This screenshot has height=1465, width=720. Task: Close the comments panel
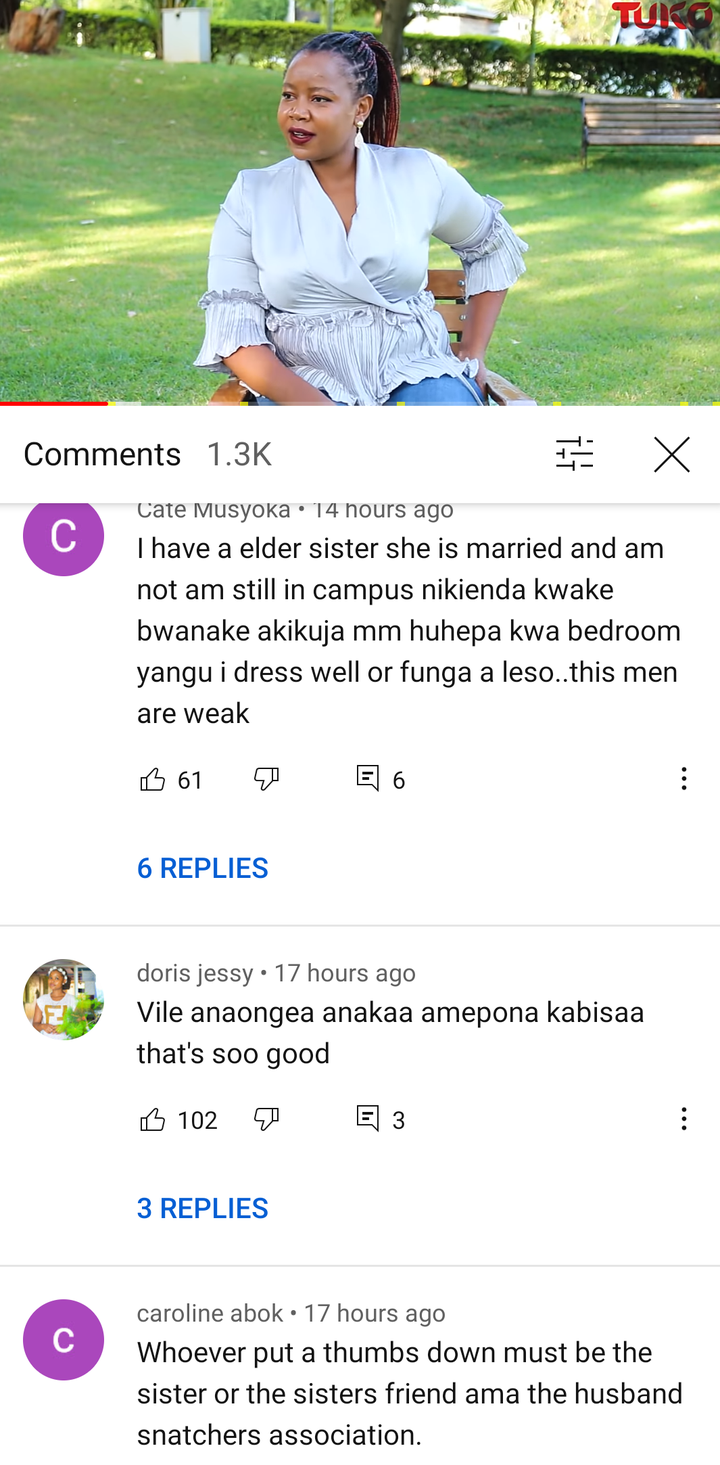672,454
